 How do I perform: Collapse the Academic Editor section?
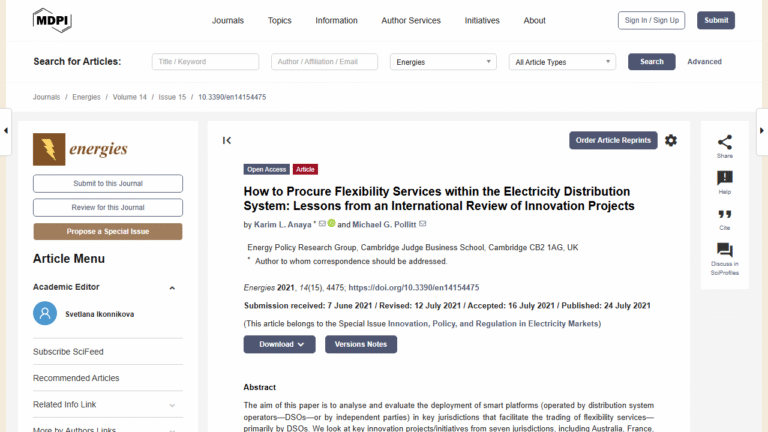pos(172,287)
